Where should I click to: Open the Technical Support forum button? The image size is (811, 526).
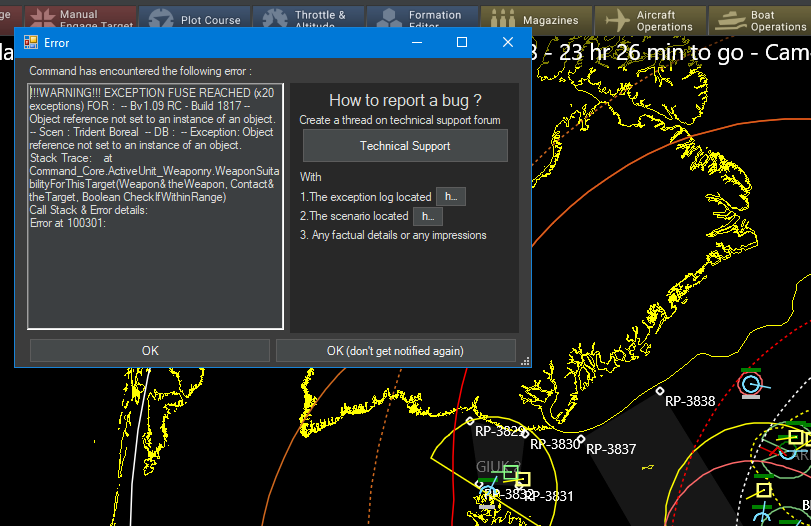[405, 146]
